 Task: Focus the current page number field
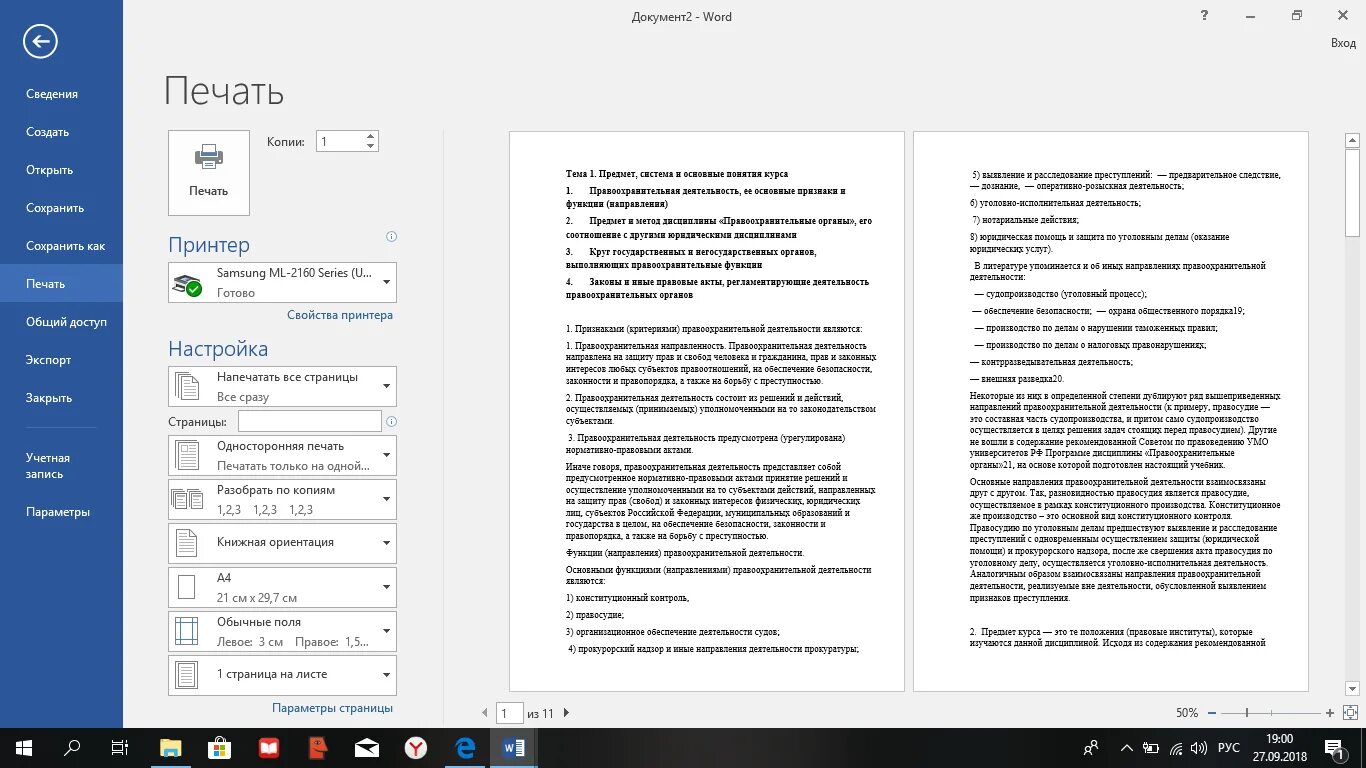(x=510, y=713)
